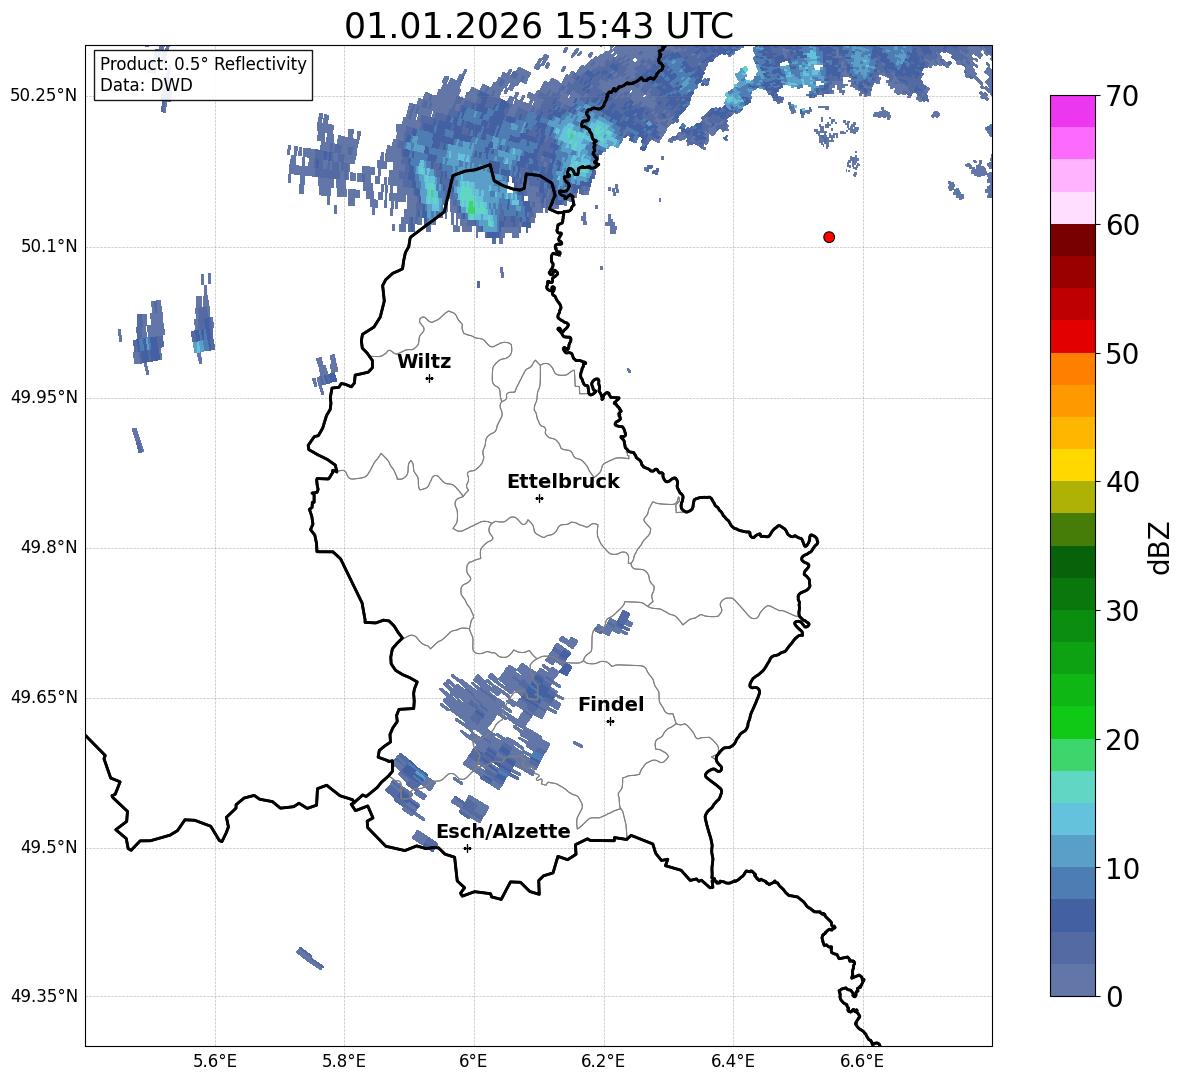This screenshot has width=1184, height=1081.
Task: Click the 49.35°N latitude label
Action: point(44,996)
